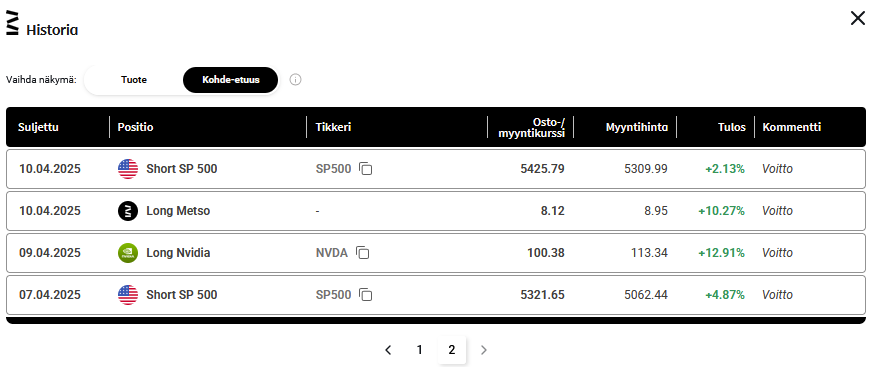This screenshot has height=367, width=870.
Task: Open page 1 of history
Action: point(419,350)
